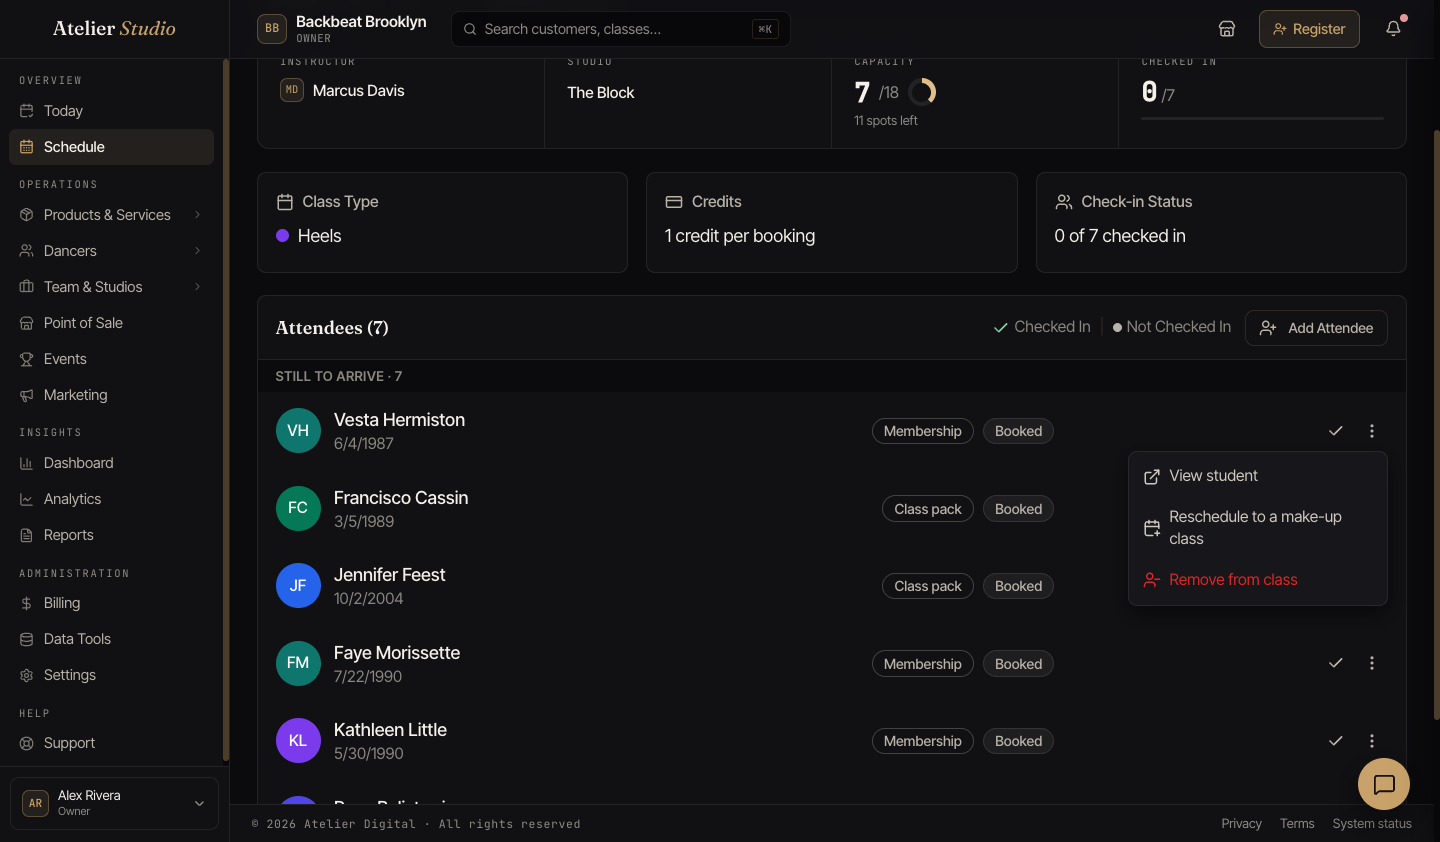Open Data Tools page
Viewport: 1440px width, 842px height.
coord(111,639)
